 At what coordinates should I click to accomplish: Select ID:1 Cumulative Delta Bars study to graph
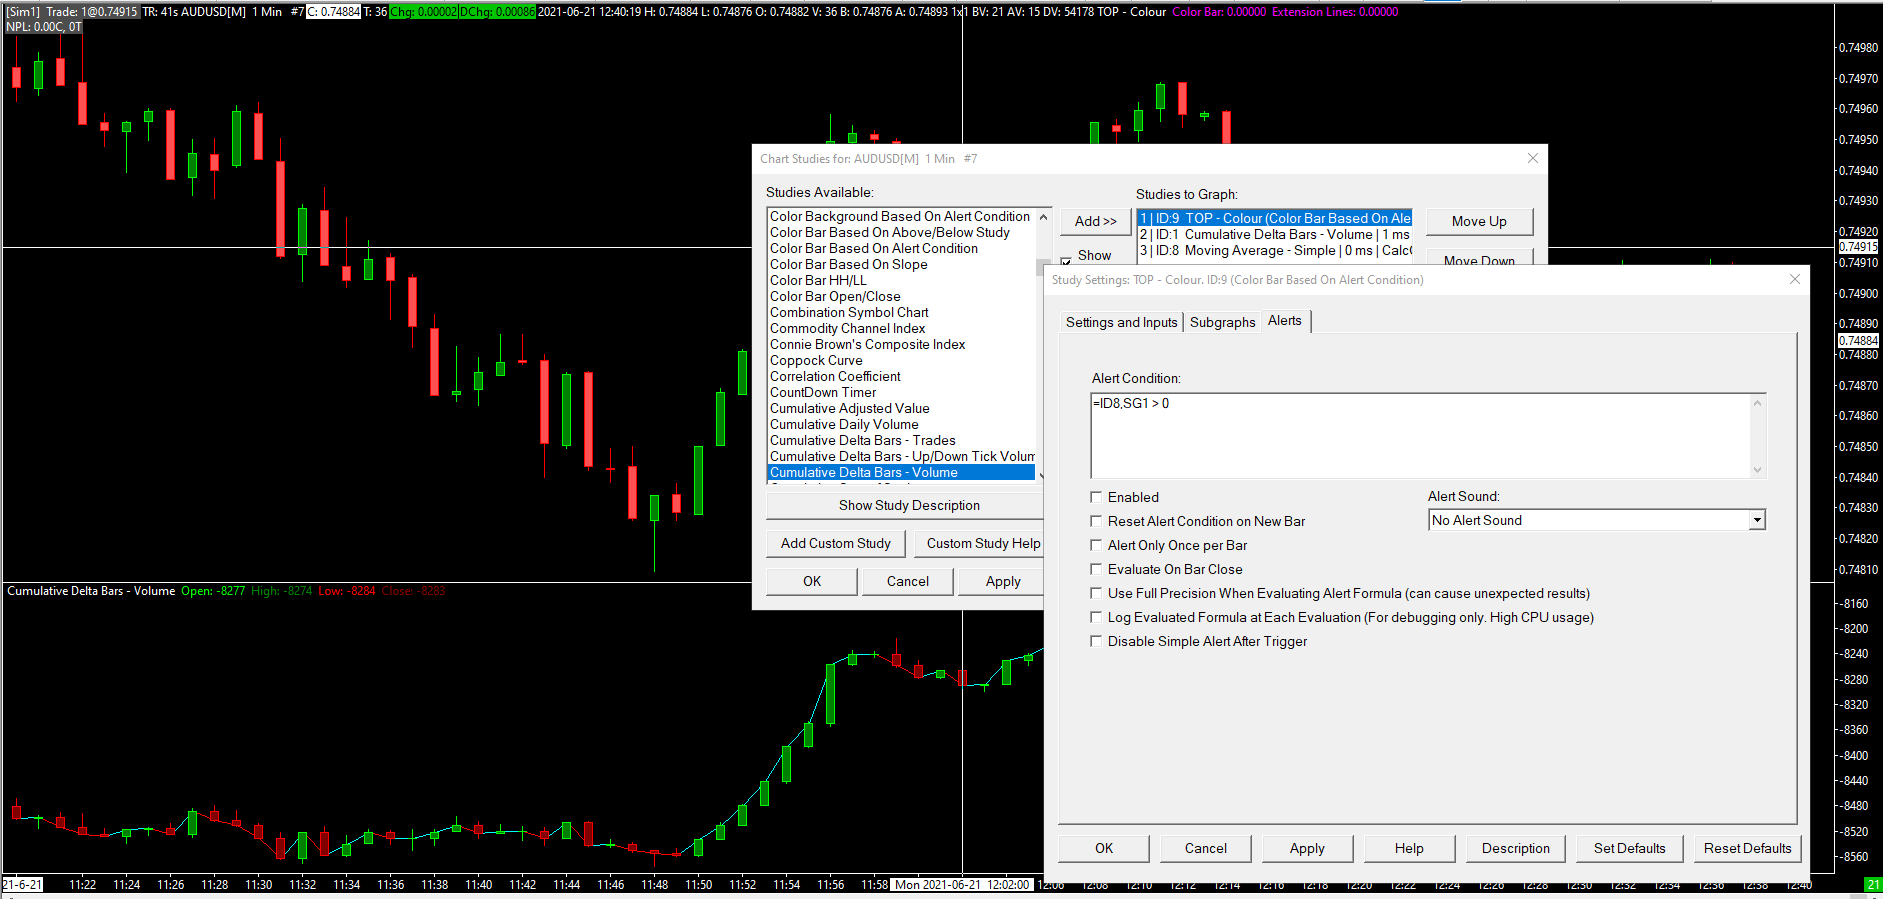[x=1275, y=234]
